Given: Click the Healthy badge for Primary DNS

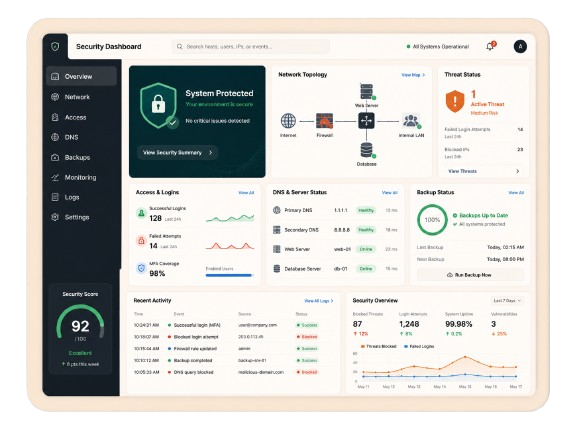Looking at the screenshot, I should point(366,210).
